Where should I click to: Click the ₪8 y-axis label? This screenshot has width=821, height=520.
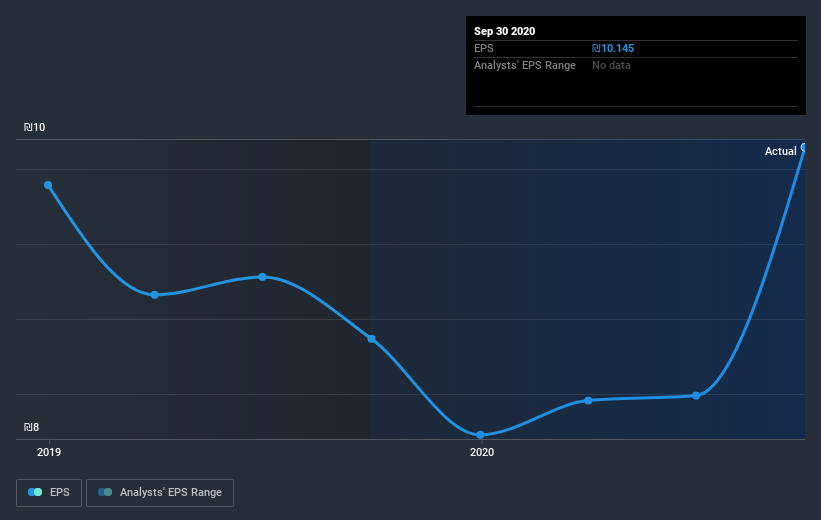[31, 427]
